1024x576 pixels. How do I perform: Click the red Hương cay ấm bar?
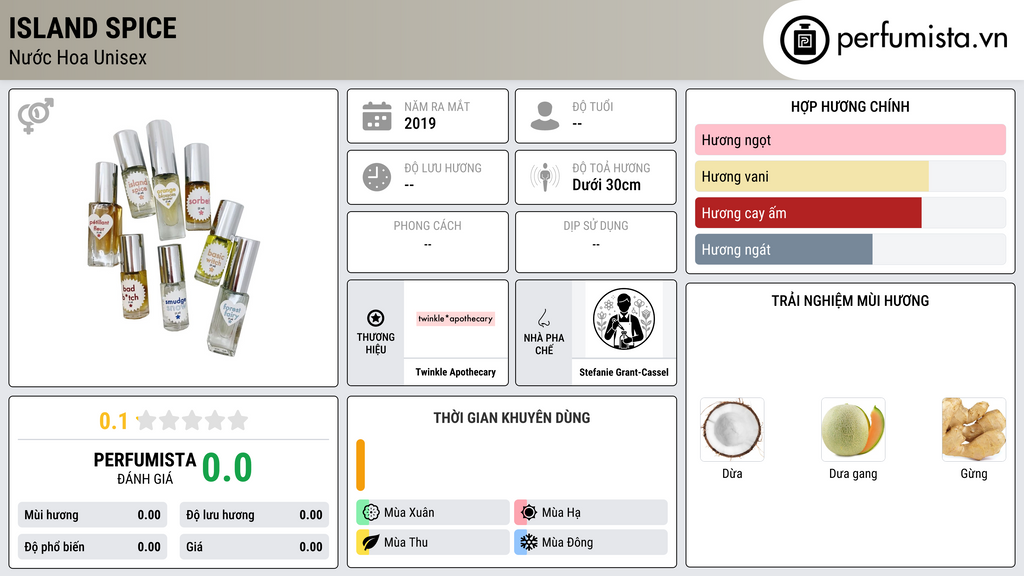(x=808, y=213)
